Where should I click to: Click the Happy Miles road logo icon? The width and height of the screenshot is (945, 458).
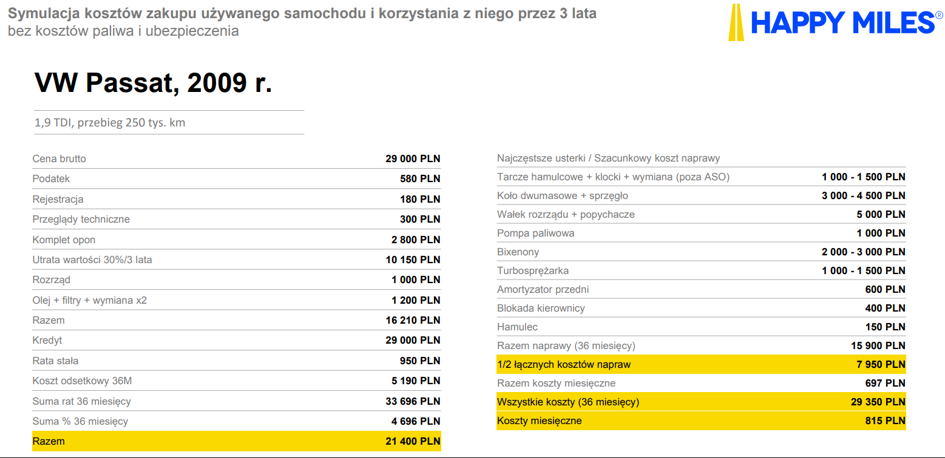tap(735, 22)
